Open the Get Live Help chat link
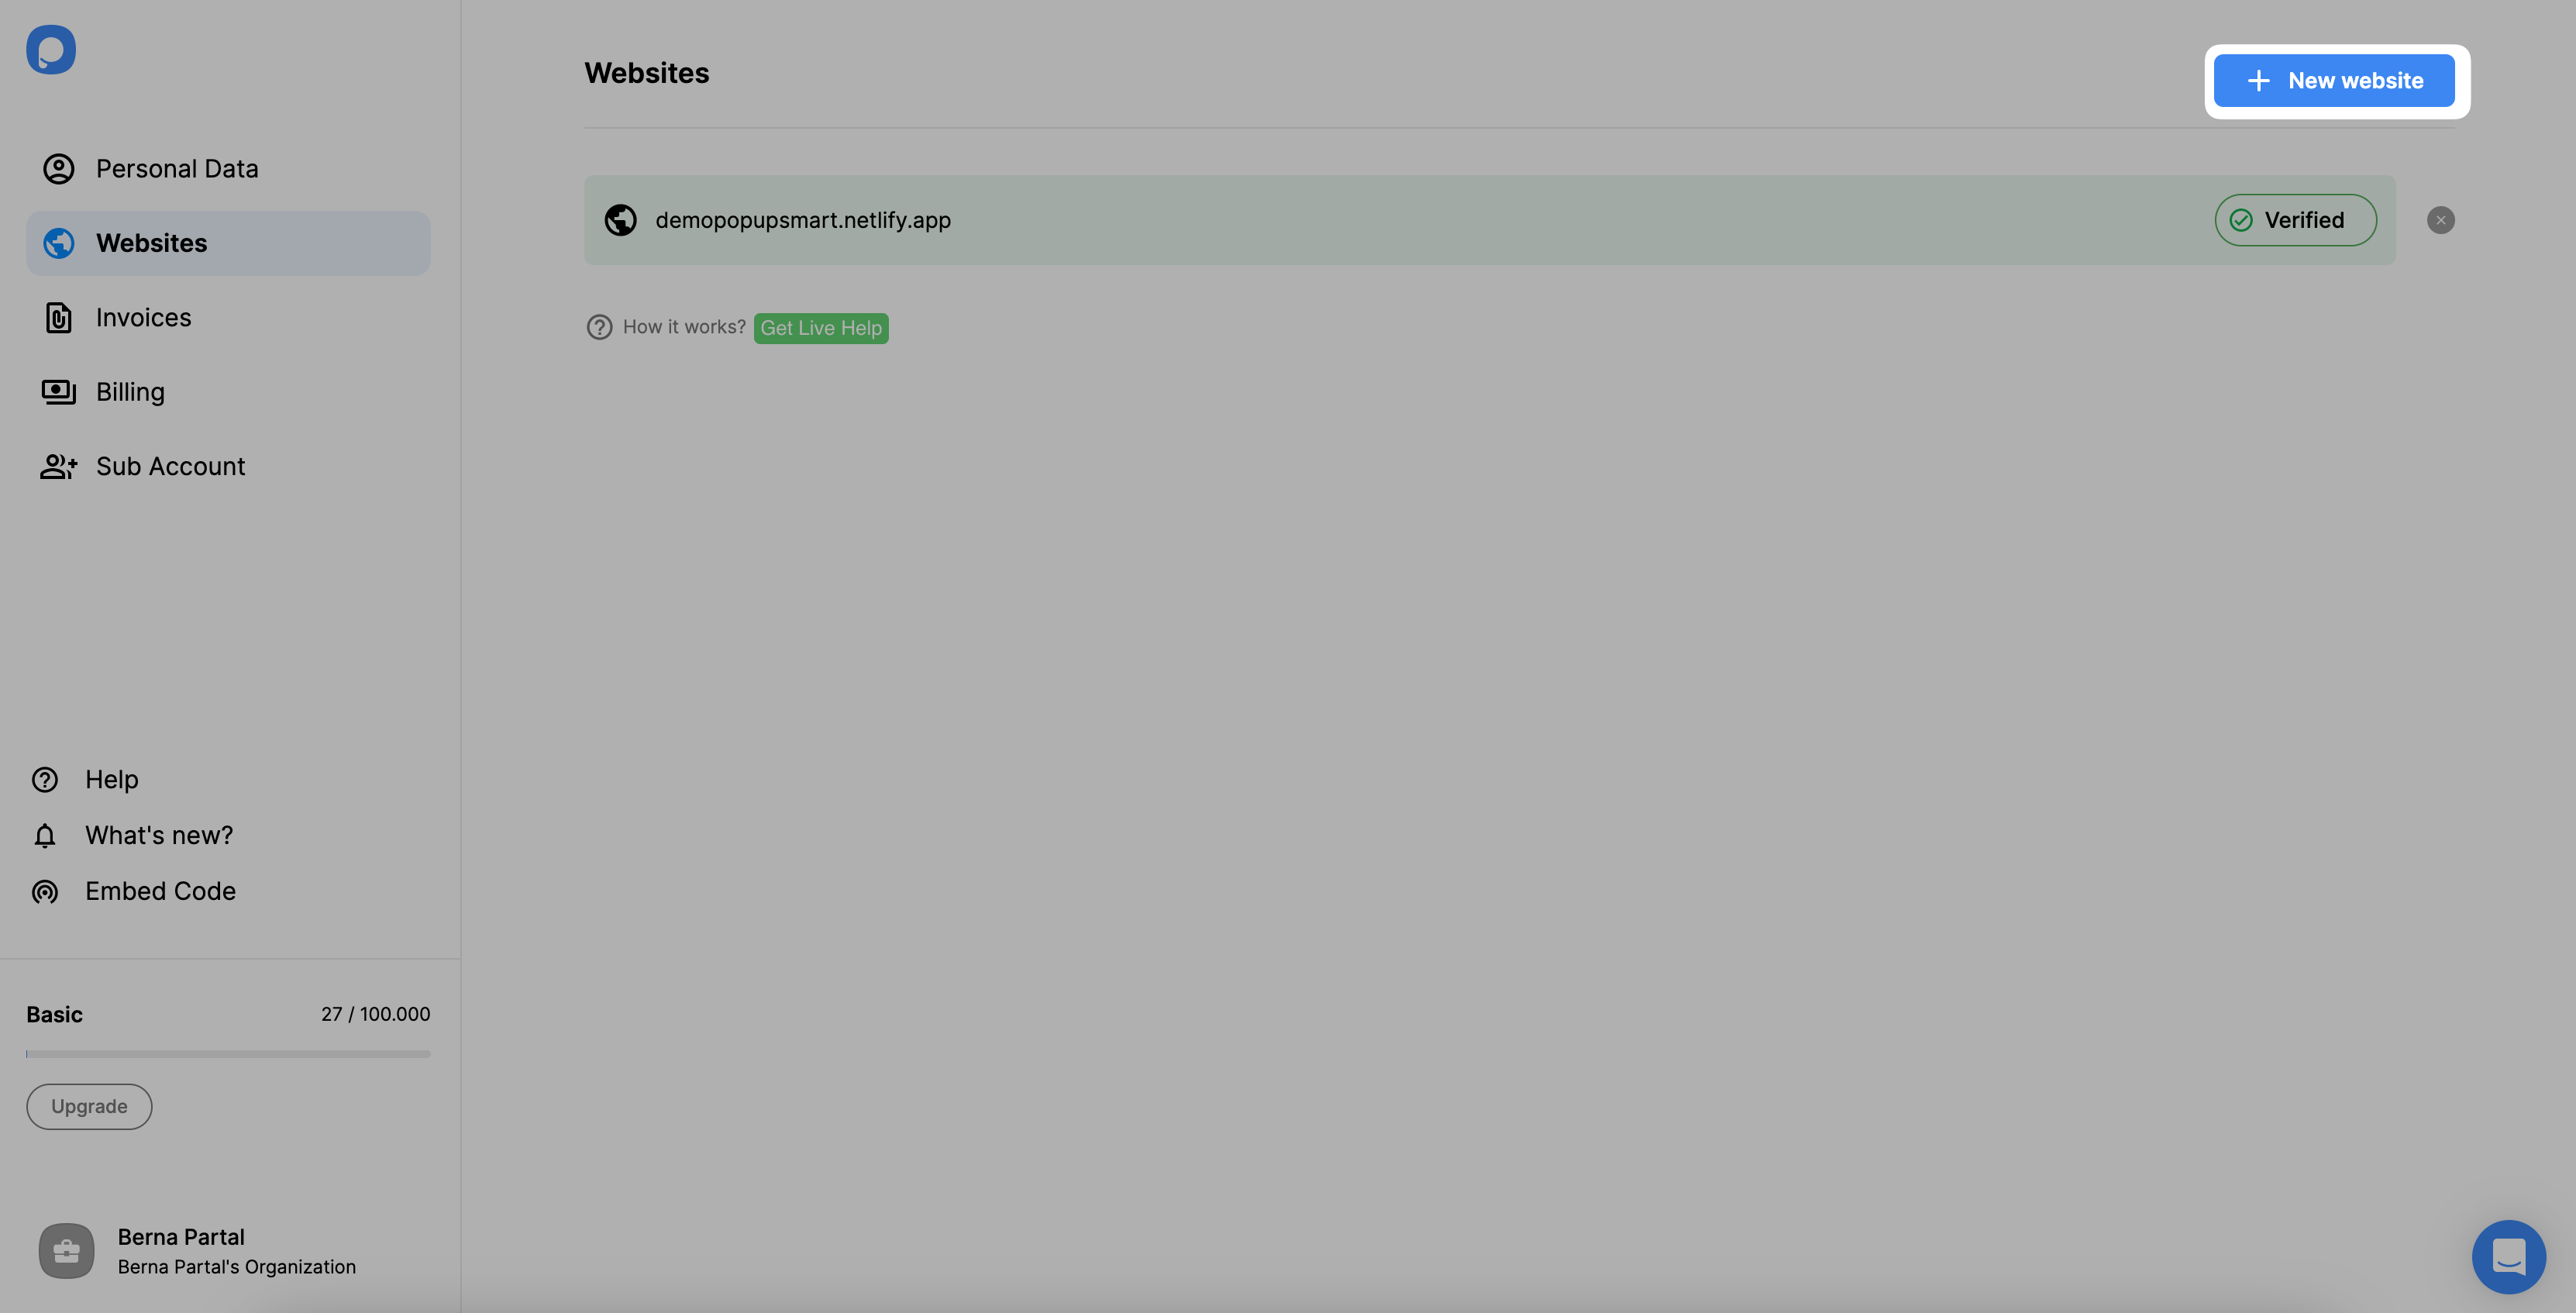Viewport: 2576px width, 1313px height. (x=820, y=326)
